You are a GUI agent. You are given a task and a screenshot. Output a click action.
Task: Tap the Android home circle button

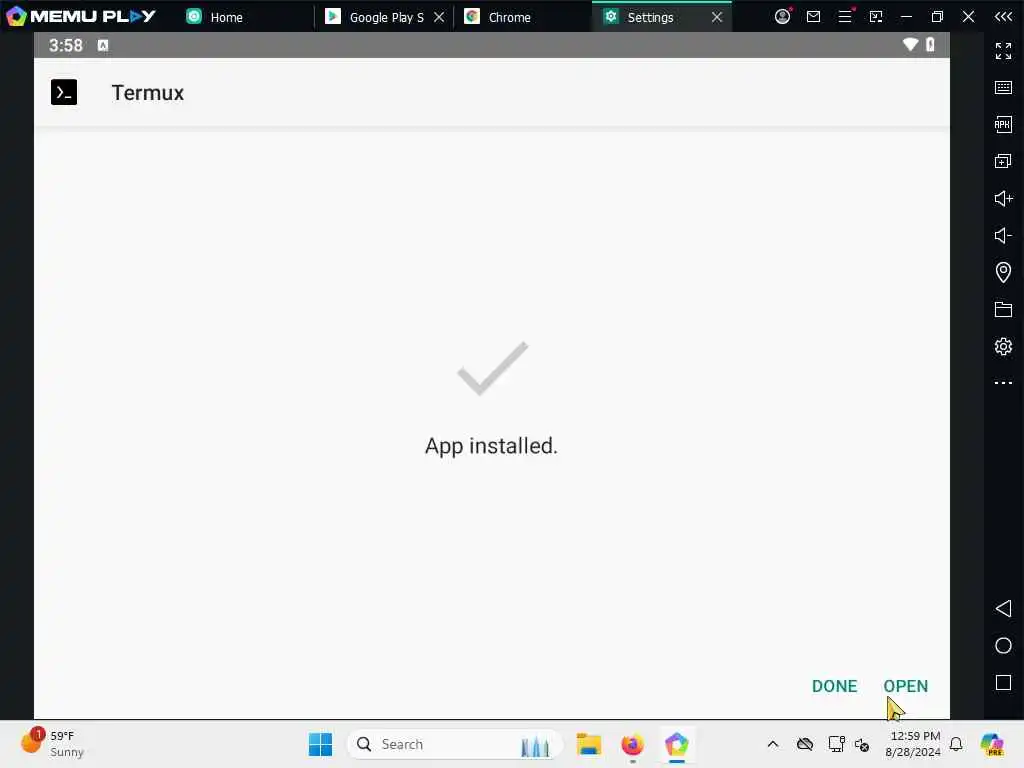pyautogui.click(x=1003, y=646)
